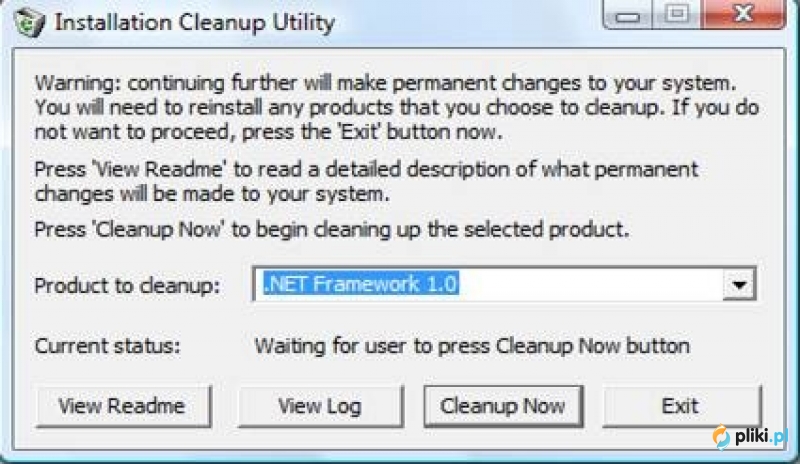Minimize the Installation Cleanup Utility window
Image resolution: width=800 pixels, height=464 pixels.
627,15
